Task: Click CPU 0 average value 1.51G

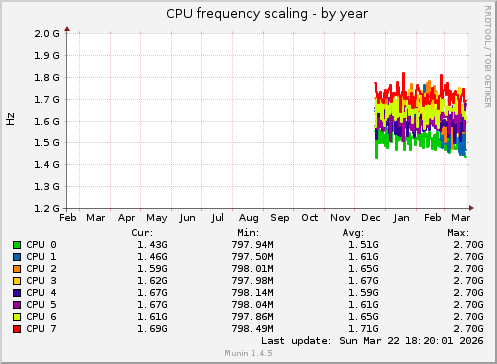Action: 363,245
